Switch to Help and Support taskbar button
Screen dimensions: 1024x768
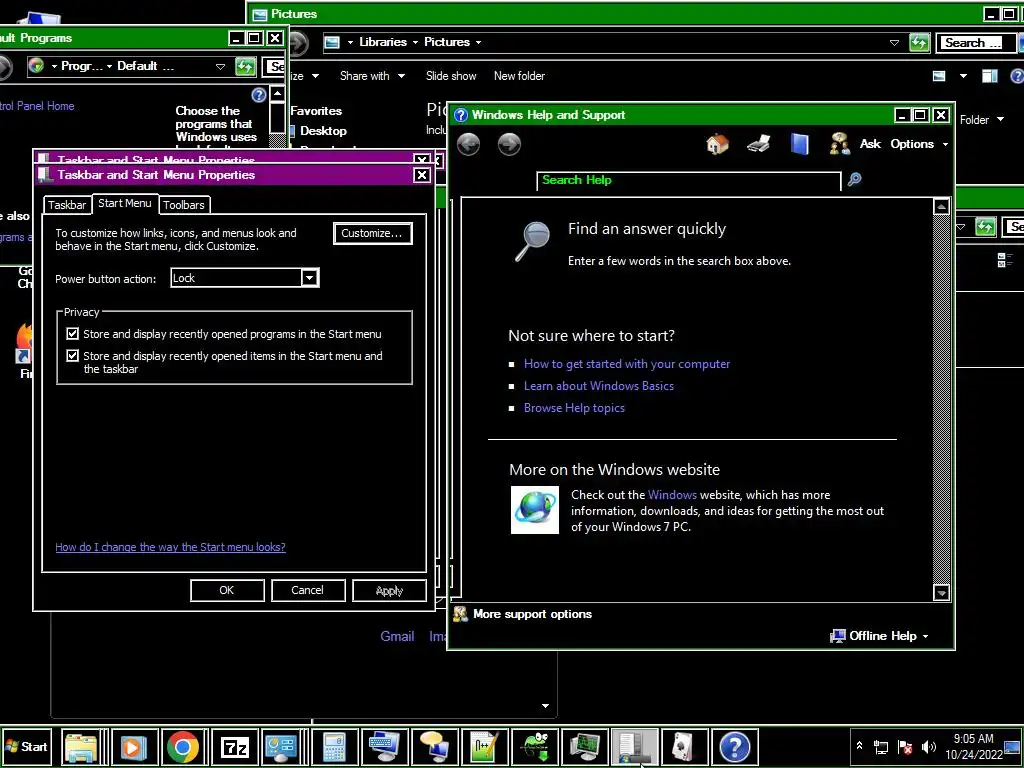tap(734, 746)
